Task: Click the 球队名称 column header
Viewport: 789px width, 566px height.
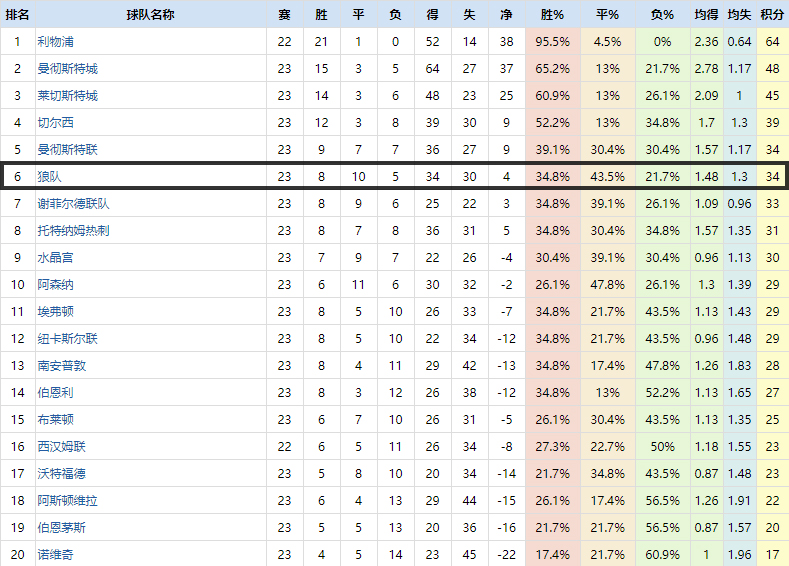Action: tap(150, 15)
